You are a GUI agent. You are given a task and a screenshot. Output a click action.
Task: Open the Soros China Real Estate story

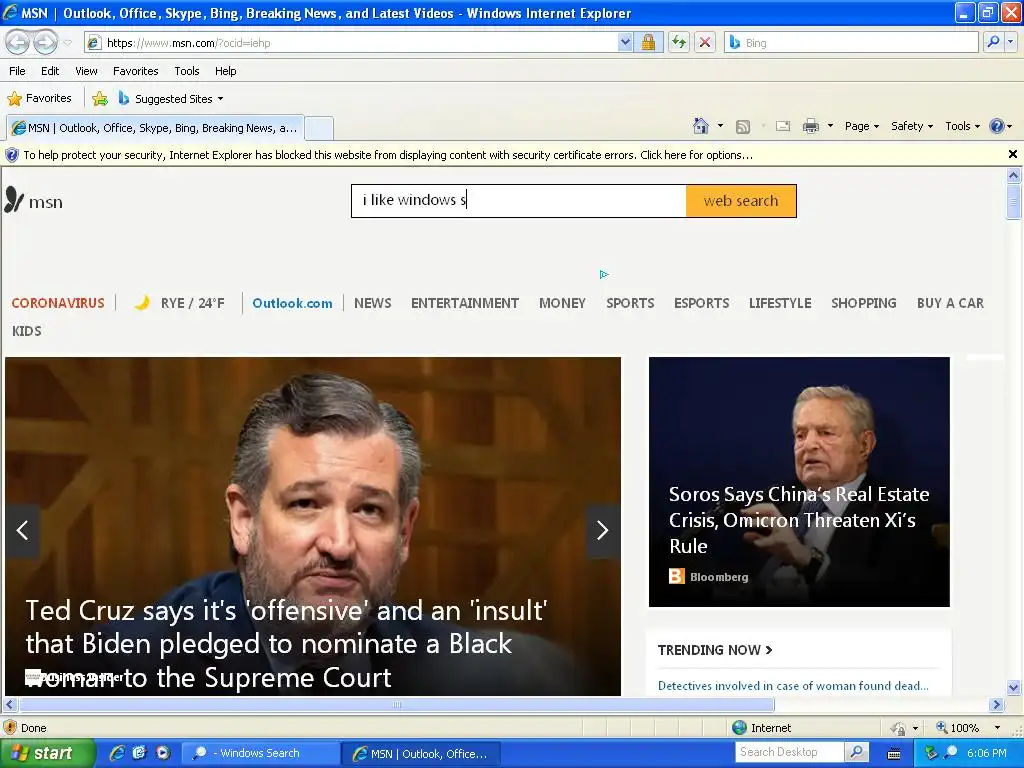(x=799, y=520)
